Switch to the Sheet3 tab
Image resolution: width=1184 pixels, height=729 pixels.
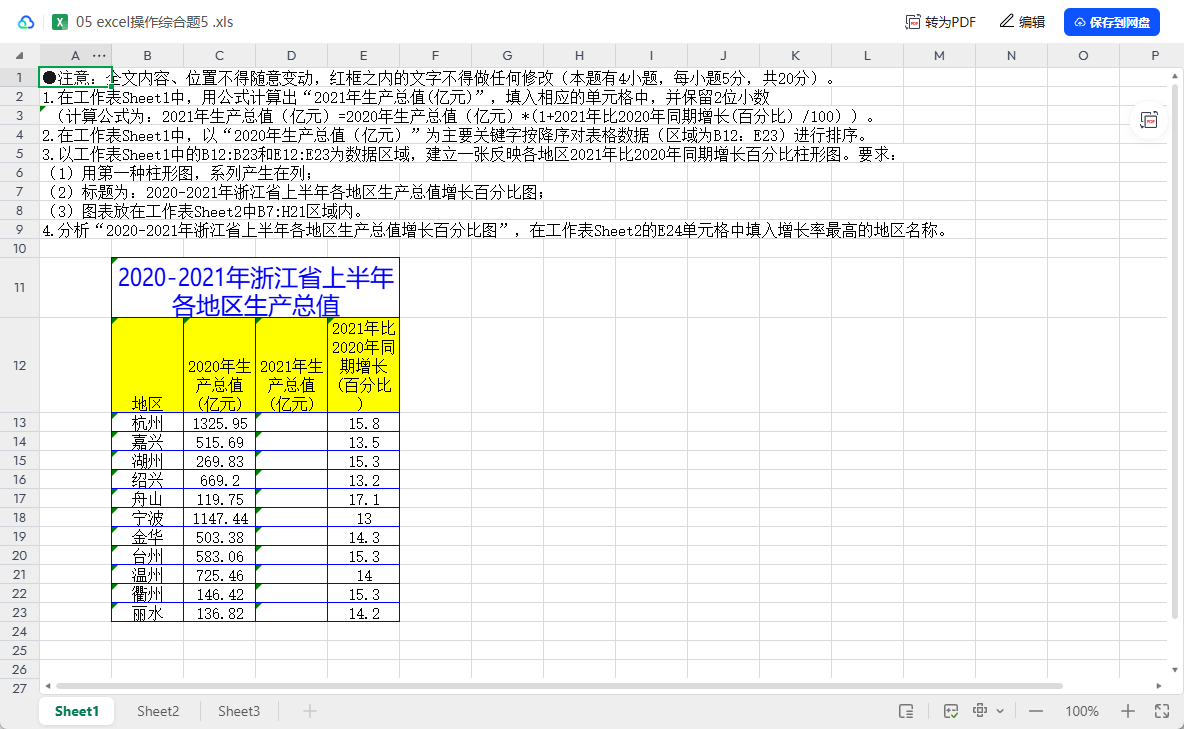point(238,711)
